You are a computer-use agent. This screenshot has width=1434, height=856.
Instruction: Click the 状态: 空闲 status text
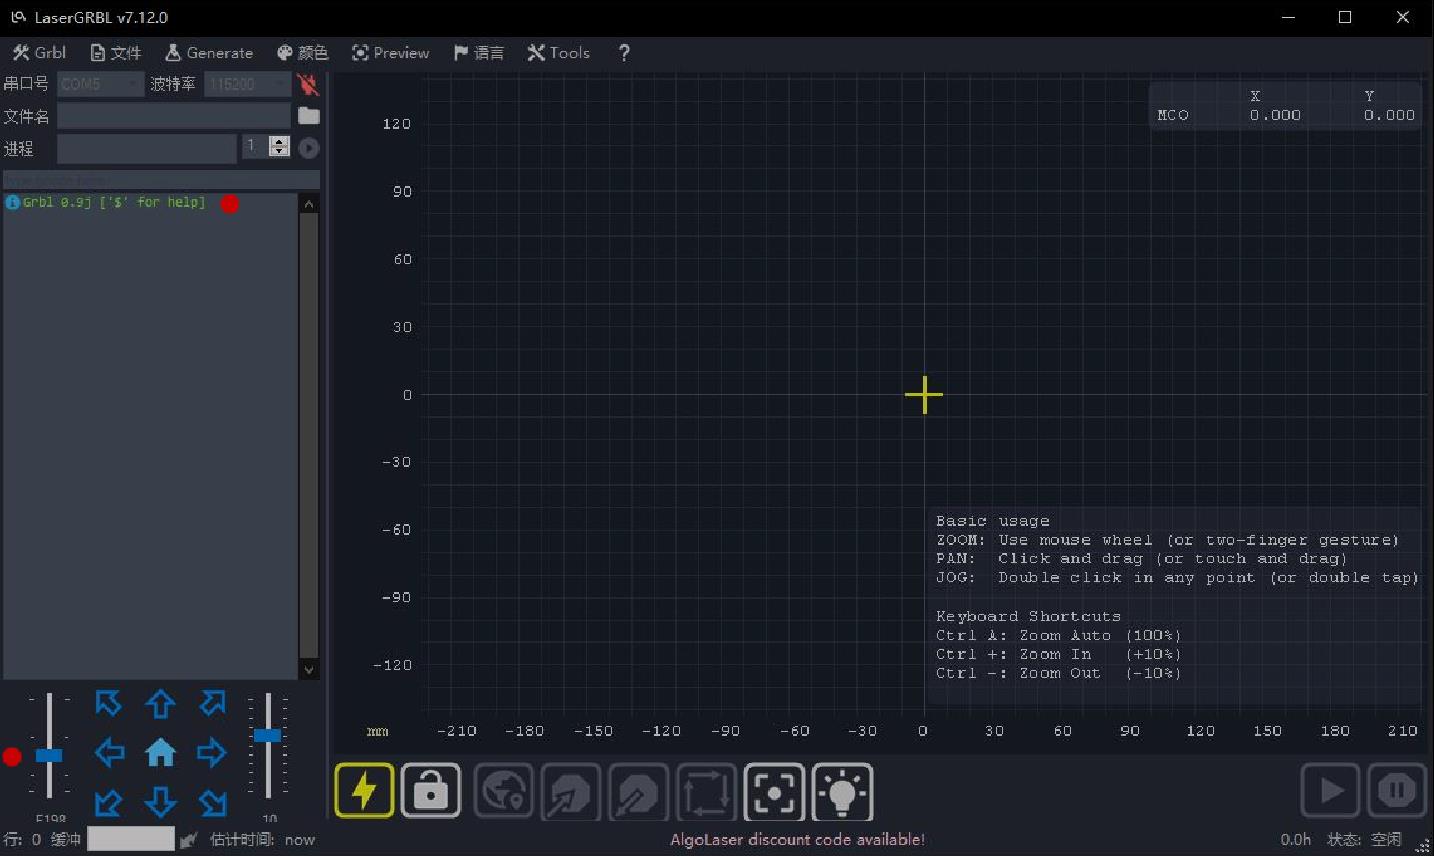tap(1365, 840)
